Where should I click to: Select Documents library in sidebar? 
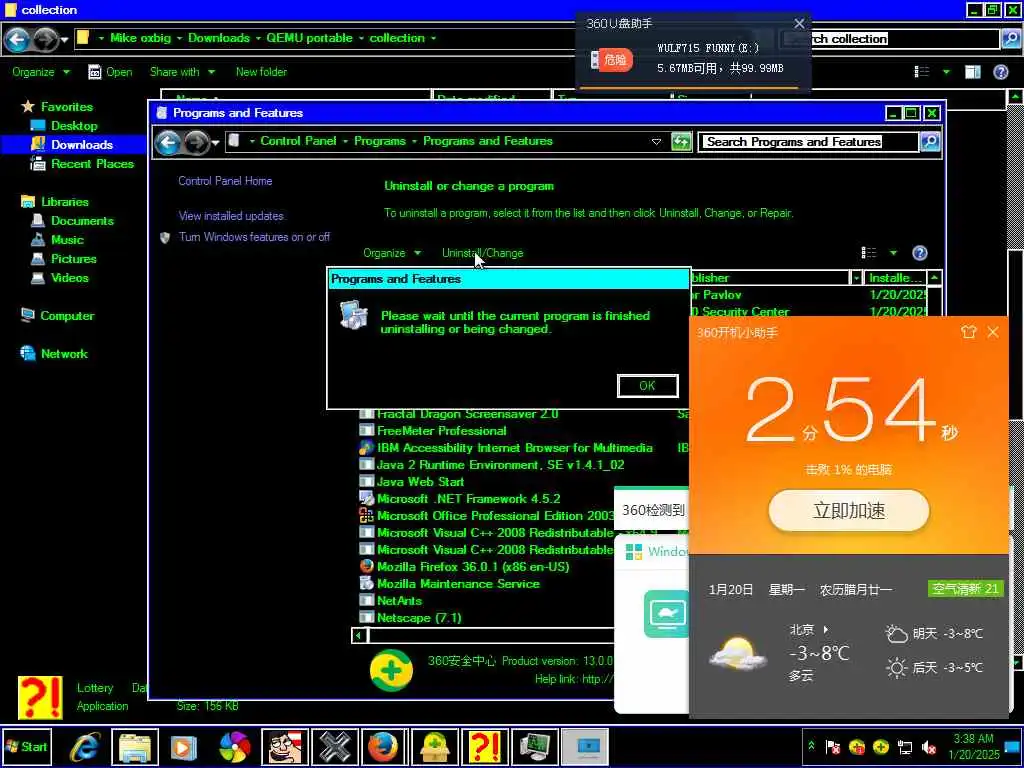82,221
